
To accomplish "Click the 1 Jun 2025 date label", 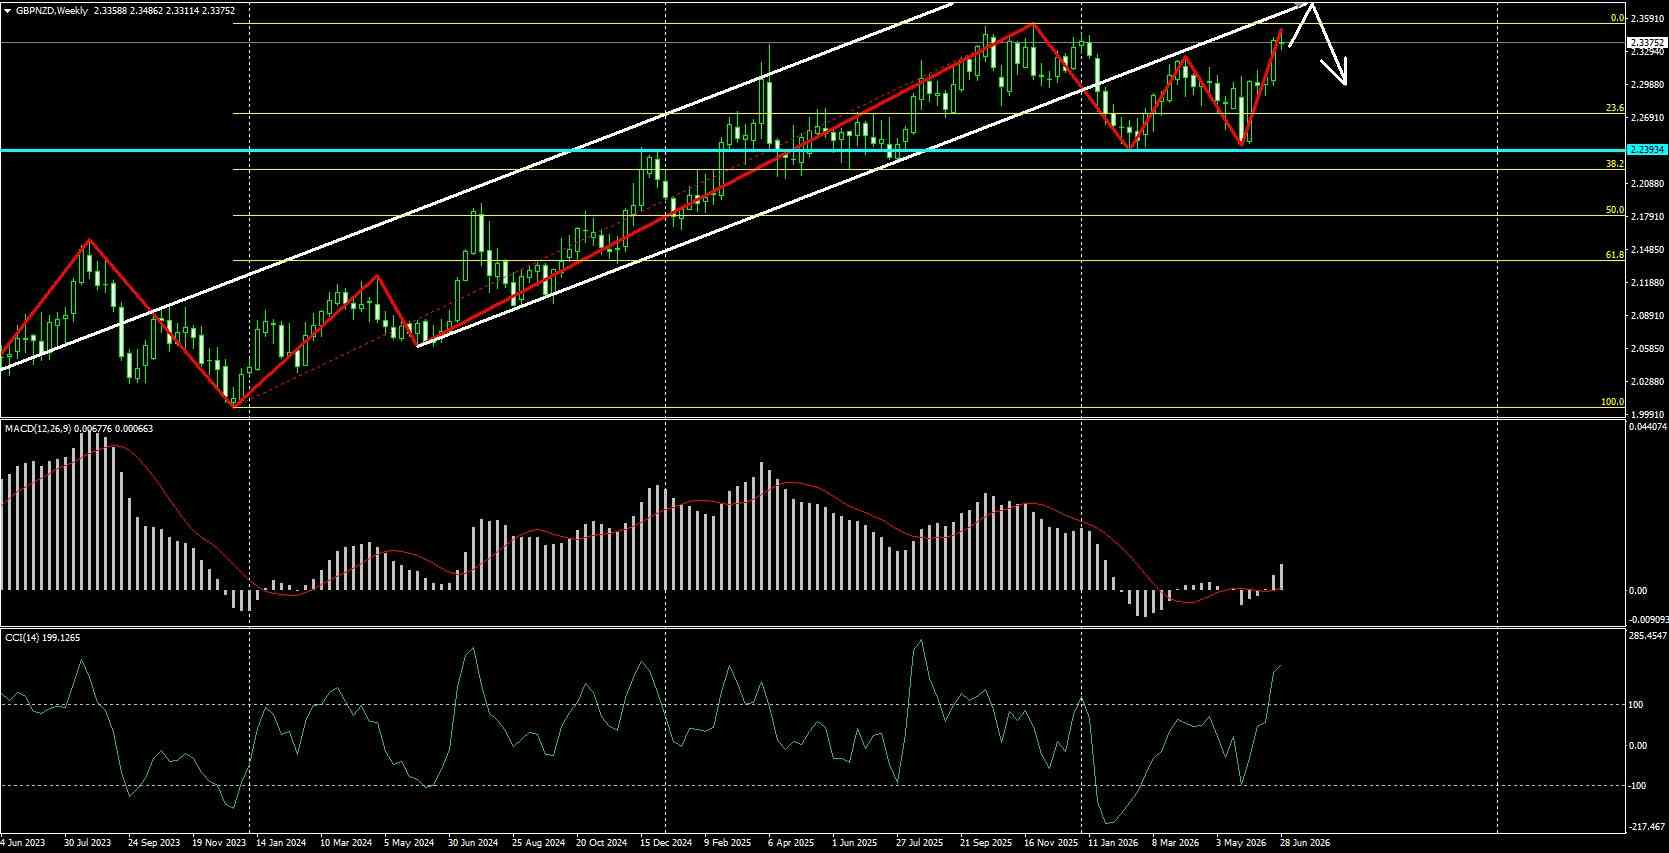I will pyautogui.click(x=855, y=843).
